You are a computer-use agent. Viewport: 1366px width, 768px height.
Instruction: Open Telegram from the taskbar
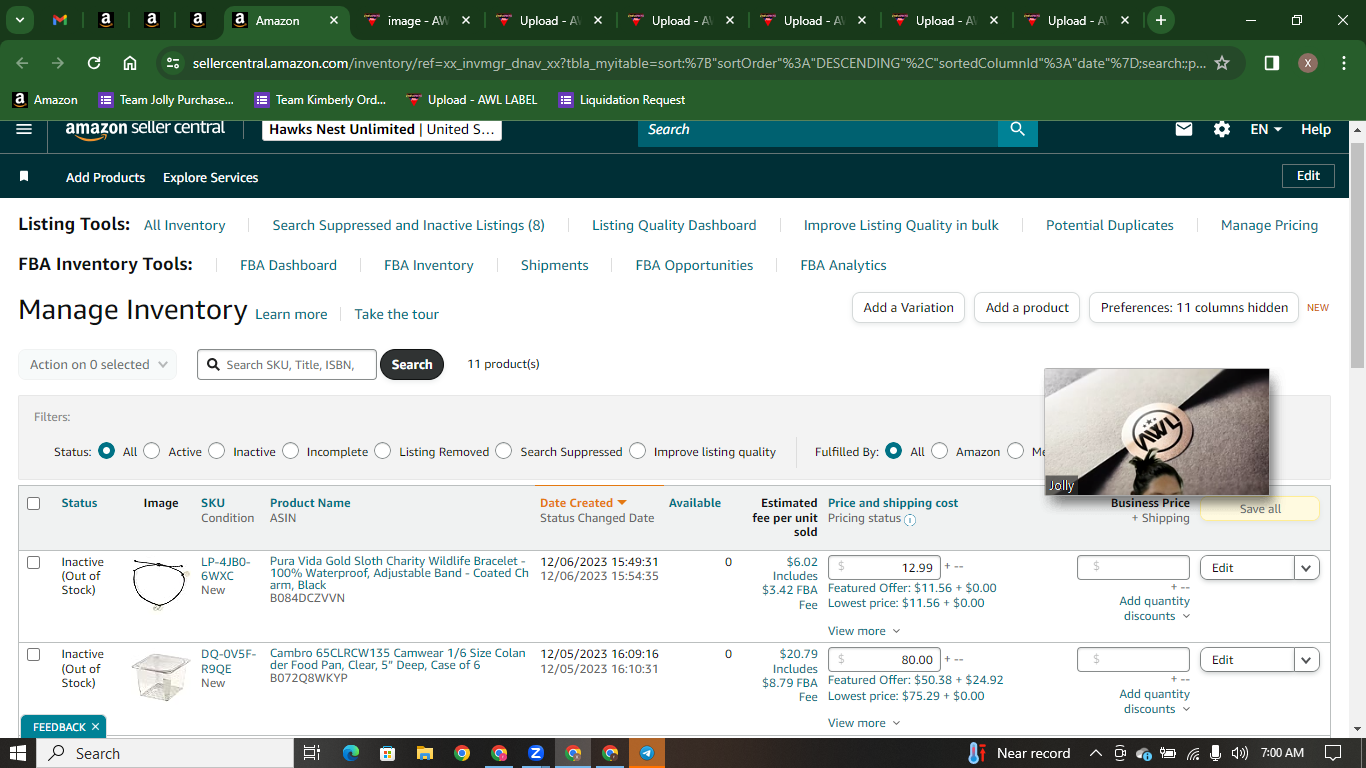pos(647,753)
